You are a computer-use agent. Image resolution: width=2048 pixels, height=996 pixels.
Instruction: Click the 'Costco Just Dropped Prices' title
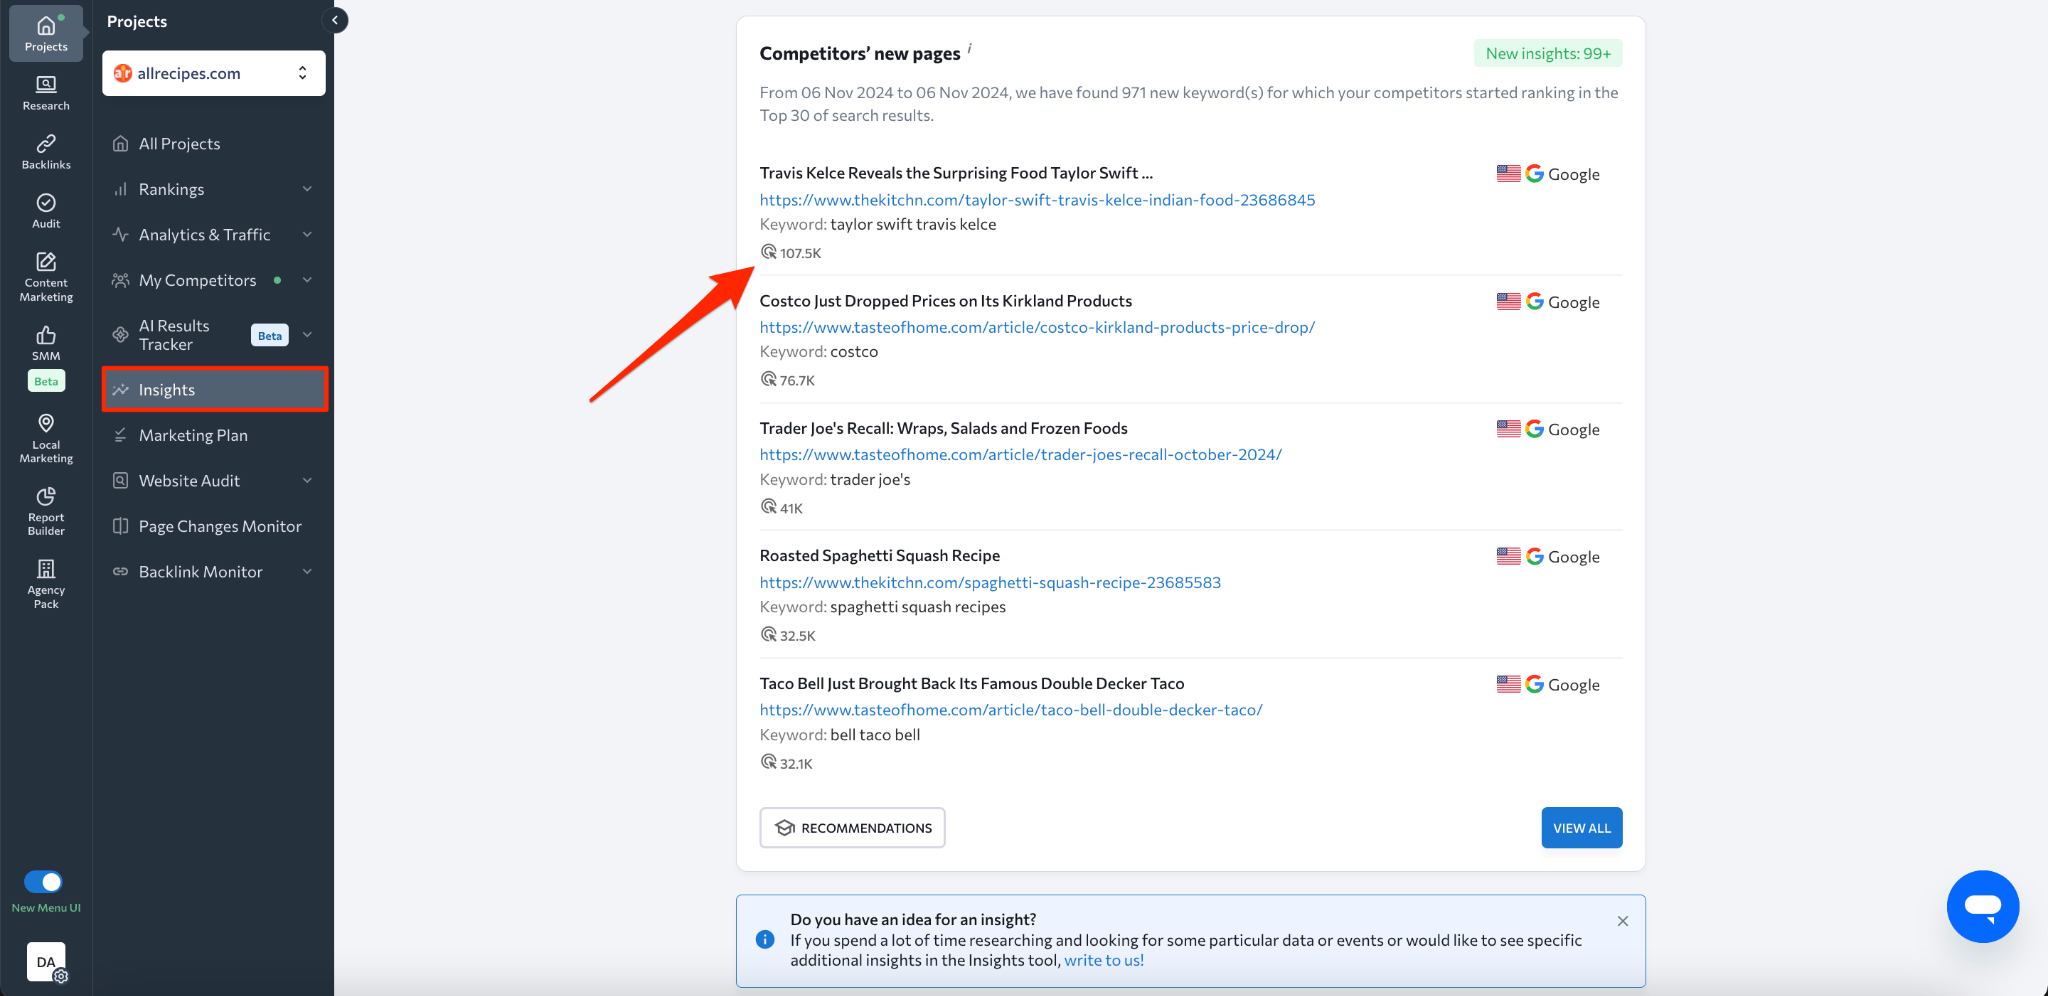point(946,301)
